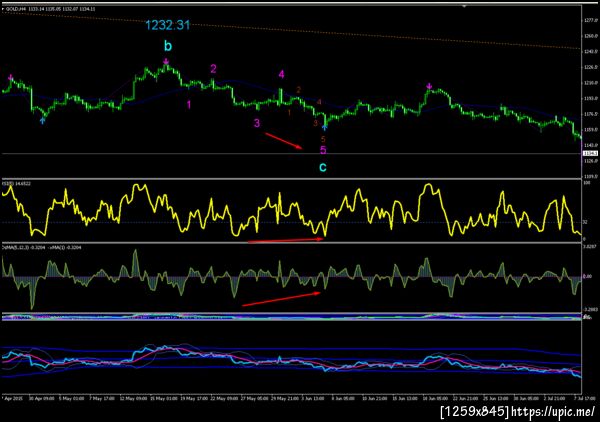The height and width of the screenshot is (422, 600).
Task: Click the 1260 price axis label
Action: [589, 36]
